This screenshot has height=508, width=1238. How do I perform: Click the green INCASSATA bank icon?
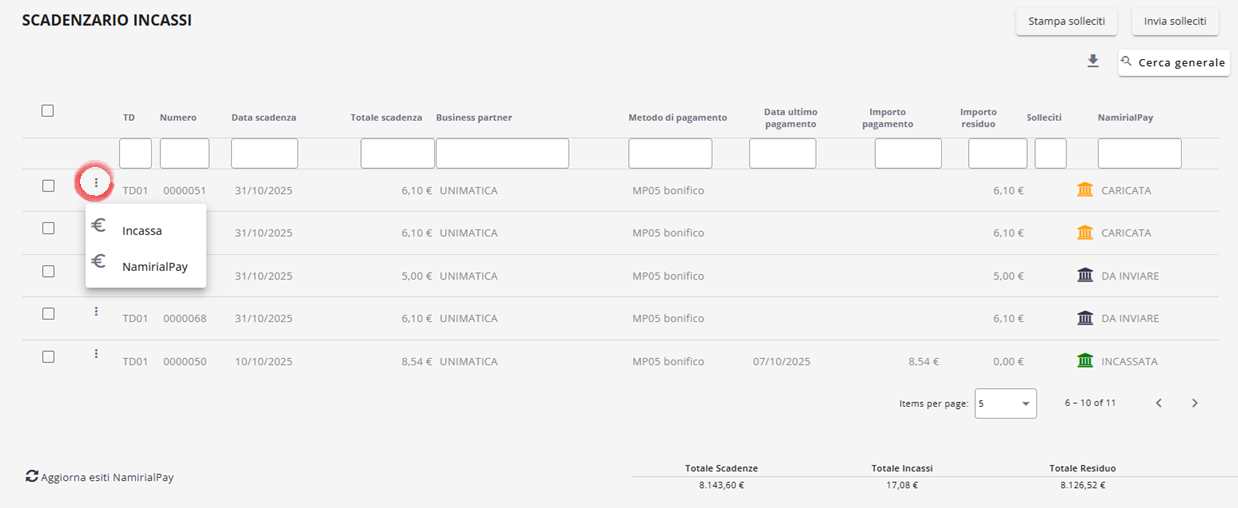coord(1085,361)
